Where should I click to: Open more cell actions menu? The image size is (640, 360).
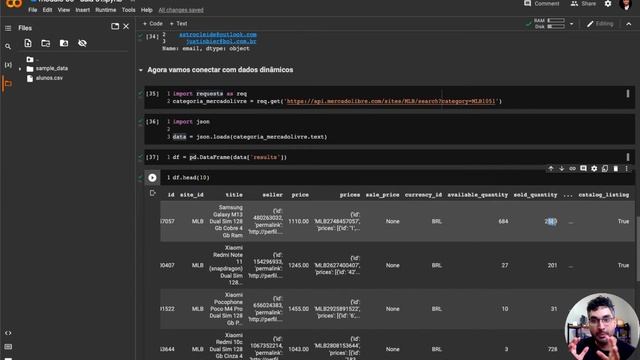(x=627, y=169)
